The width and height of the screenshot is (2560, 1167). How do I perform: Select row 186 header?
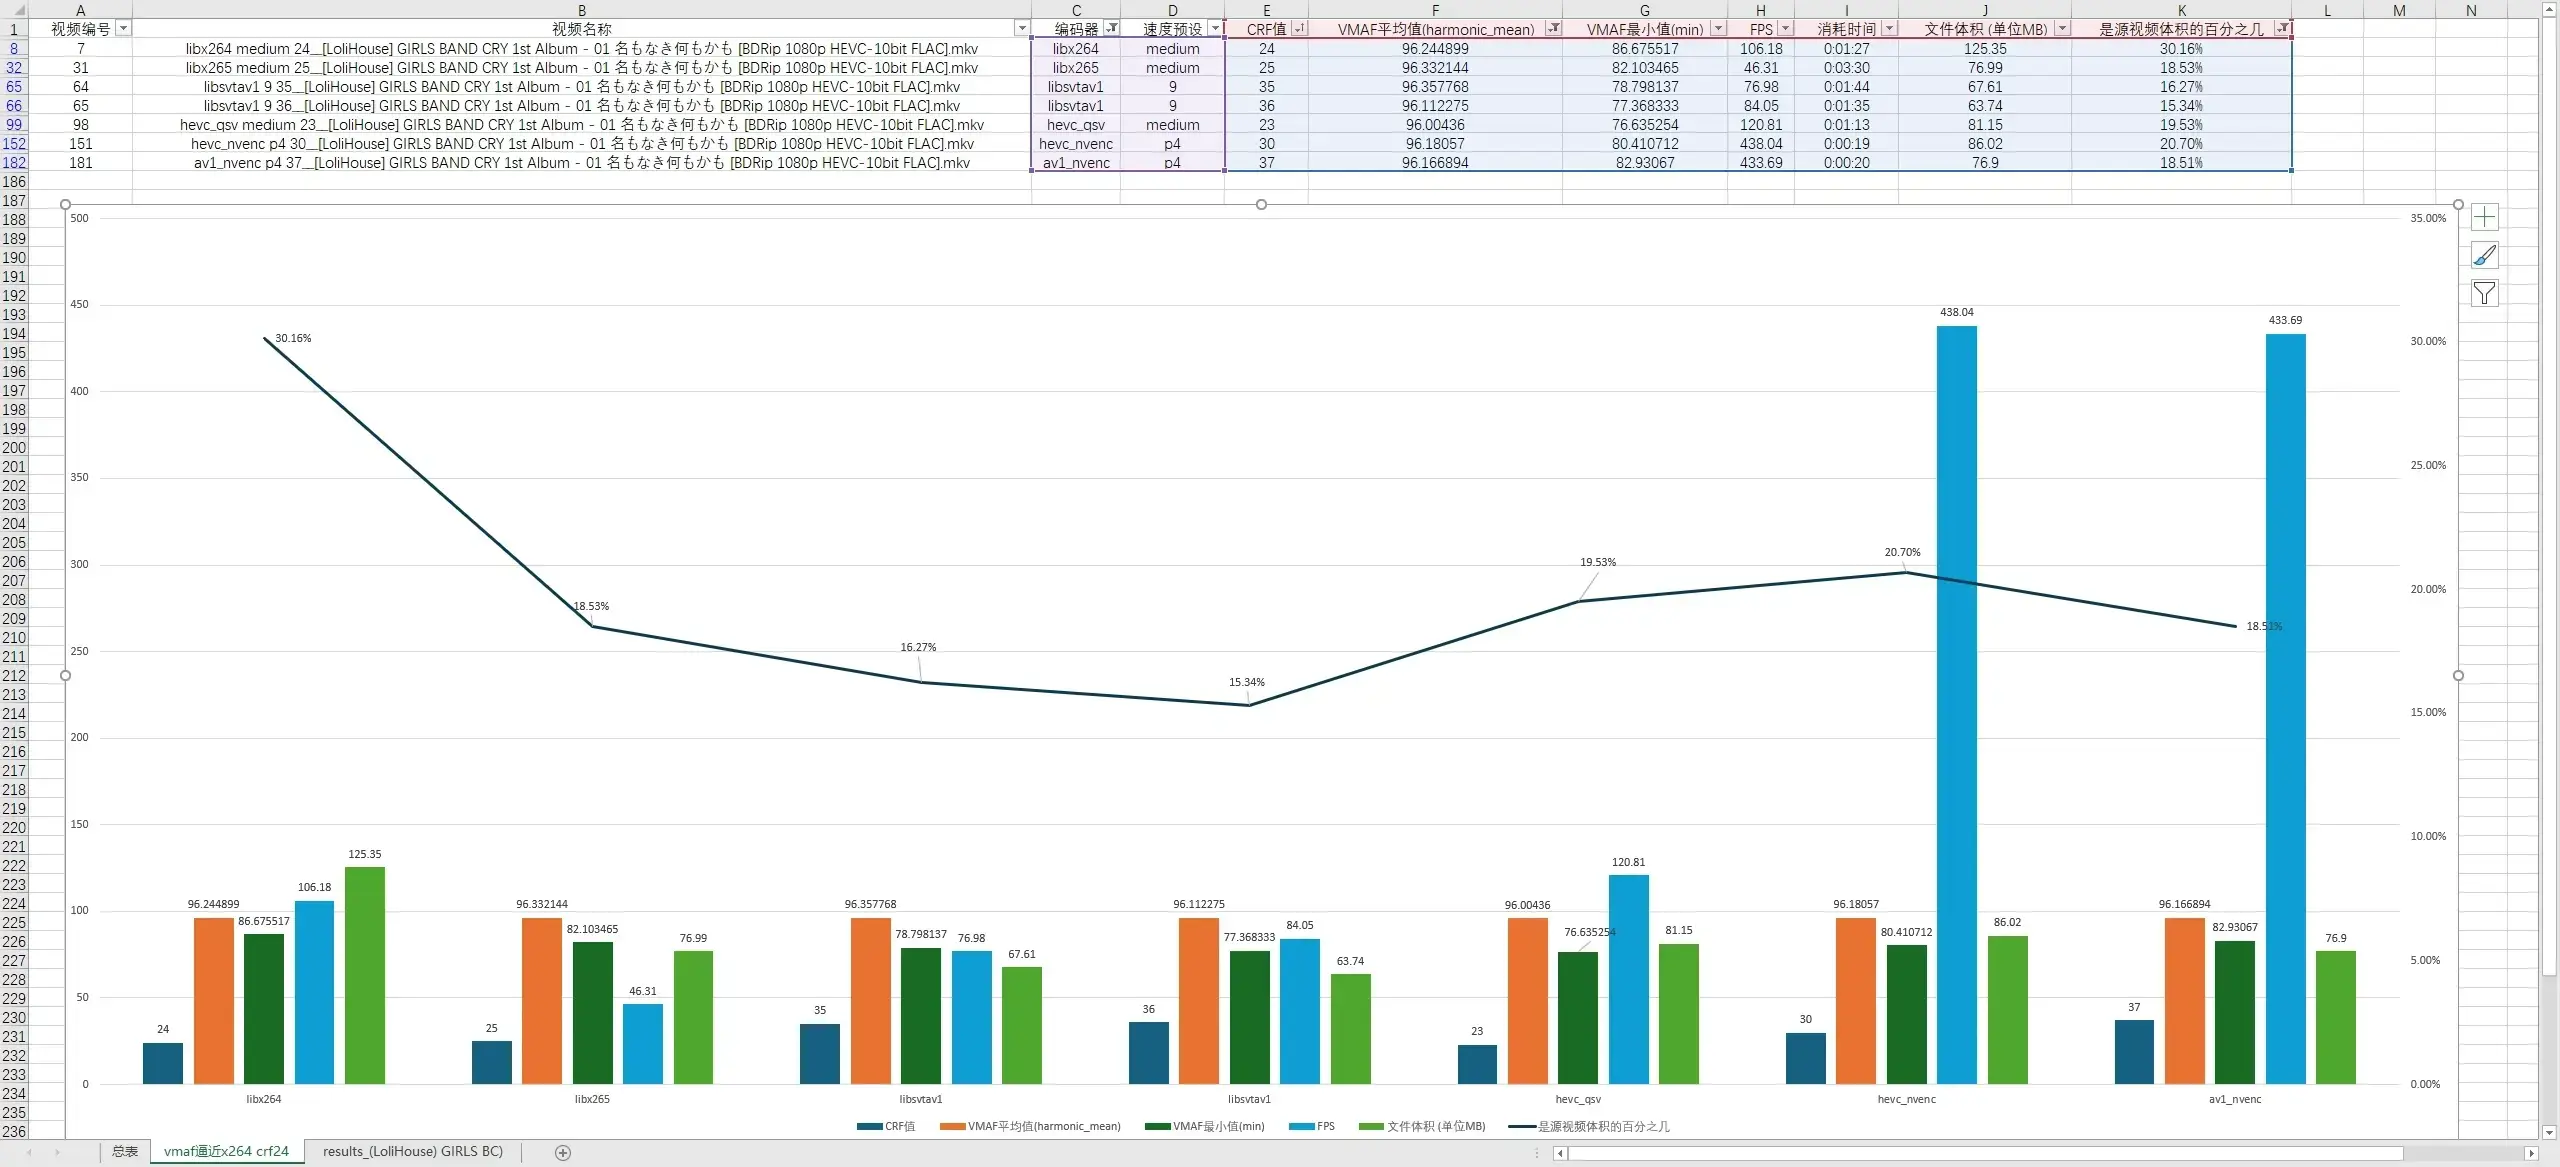coord(14,181)
